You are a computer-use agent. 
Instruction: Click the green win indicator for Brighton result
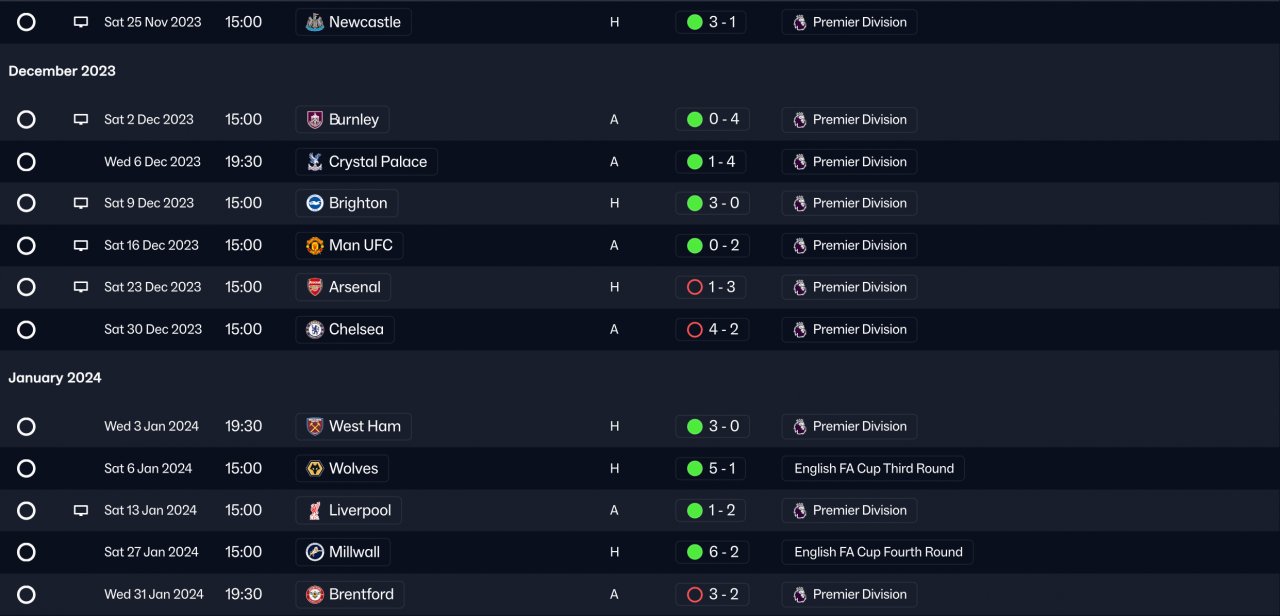tap(694, 204)
